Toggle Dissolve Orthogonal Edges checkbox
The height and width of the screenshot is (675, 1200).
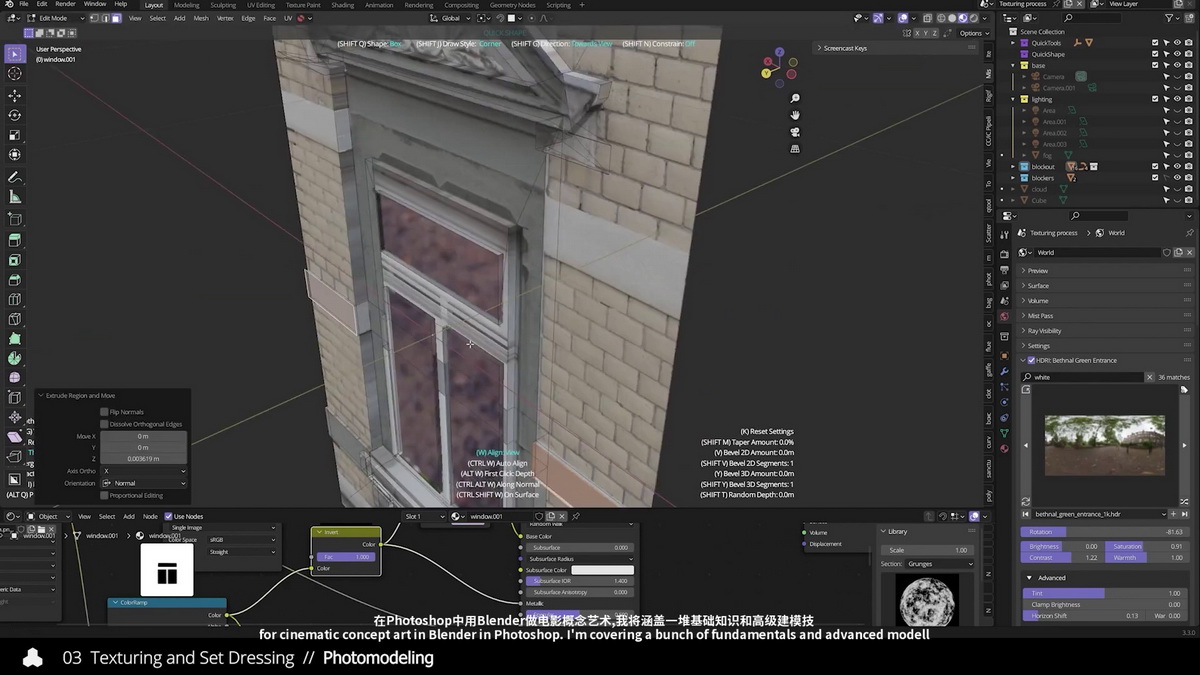[104, 424]
